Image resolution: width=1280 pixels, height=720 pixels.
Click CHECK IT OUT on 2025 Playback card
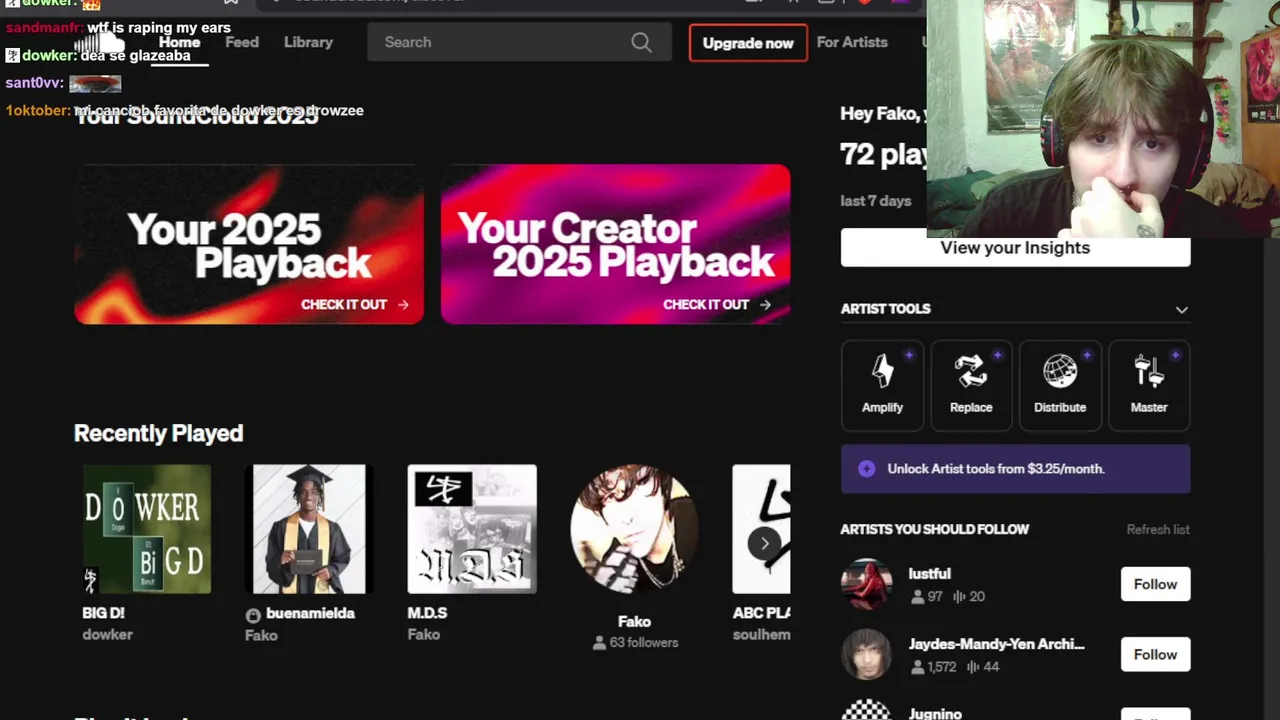click(354, 305)
